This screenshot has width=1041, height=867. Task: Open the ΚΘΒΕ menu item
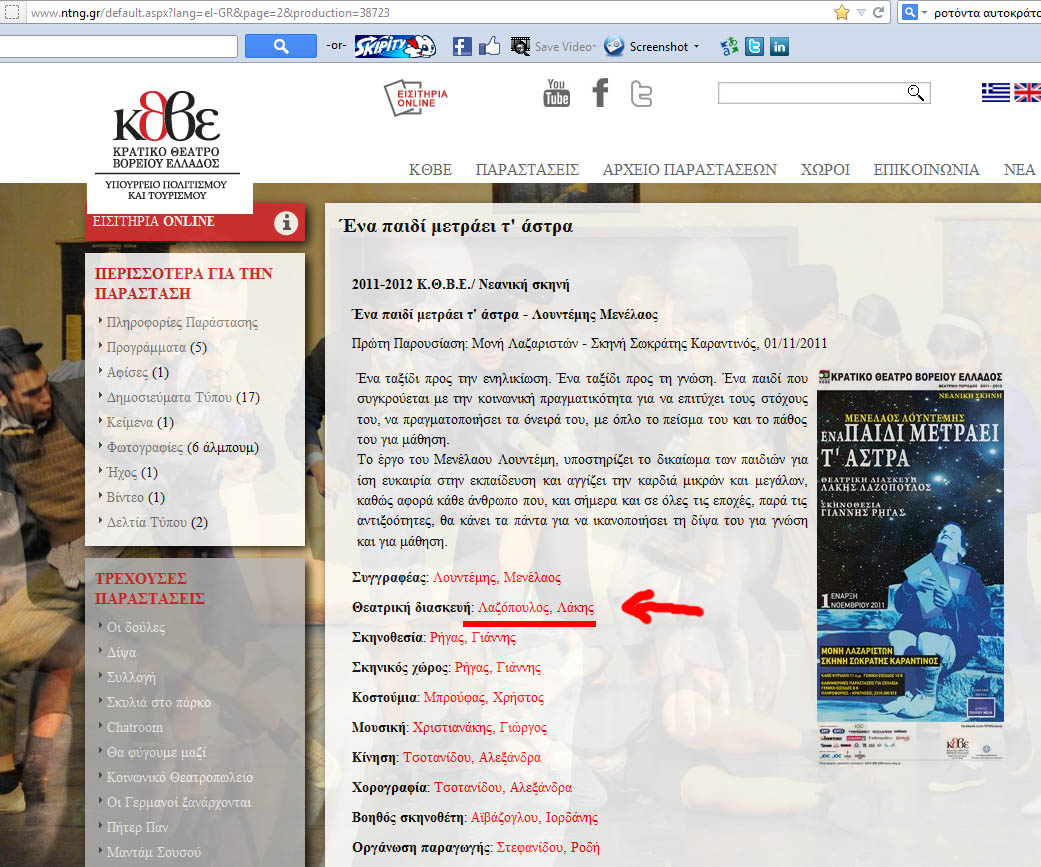[430, 170]
